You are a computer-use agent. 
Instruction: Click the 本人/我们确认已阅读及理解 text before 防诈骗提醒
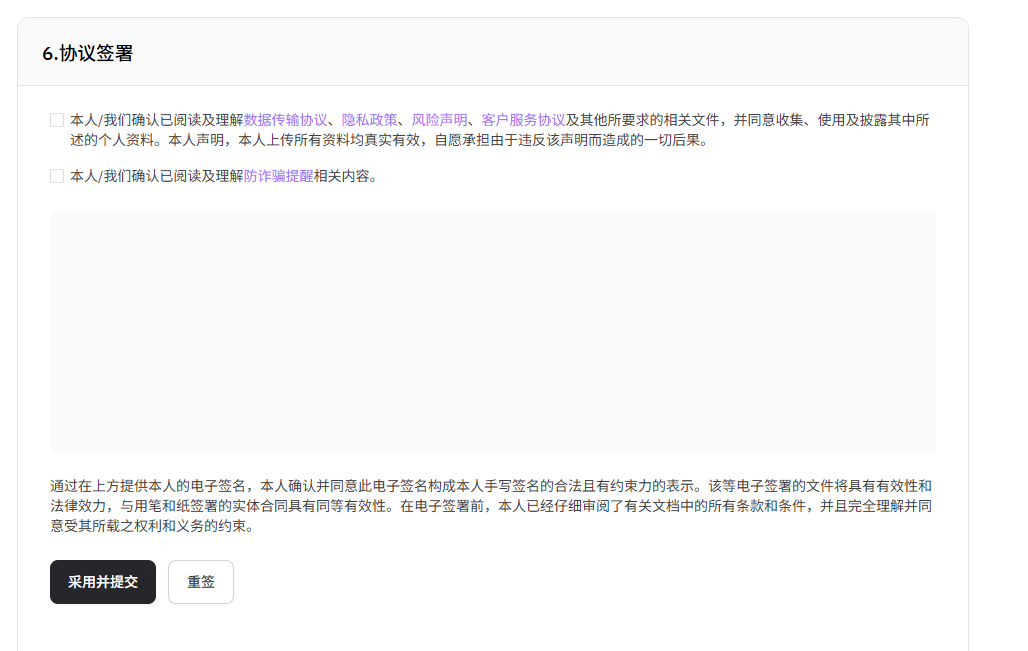click(156, 176)
